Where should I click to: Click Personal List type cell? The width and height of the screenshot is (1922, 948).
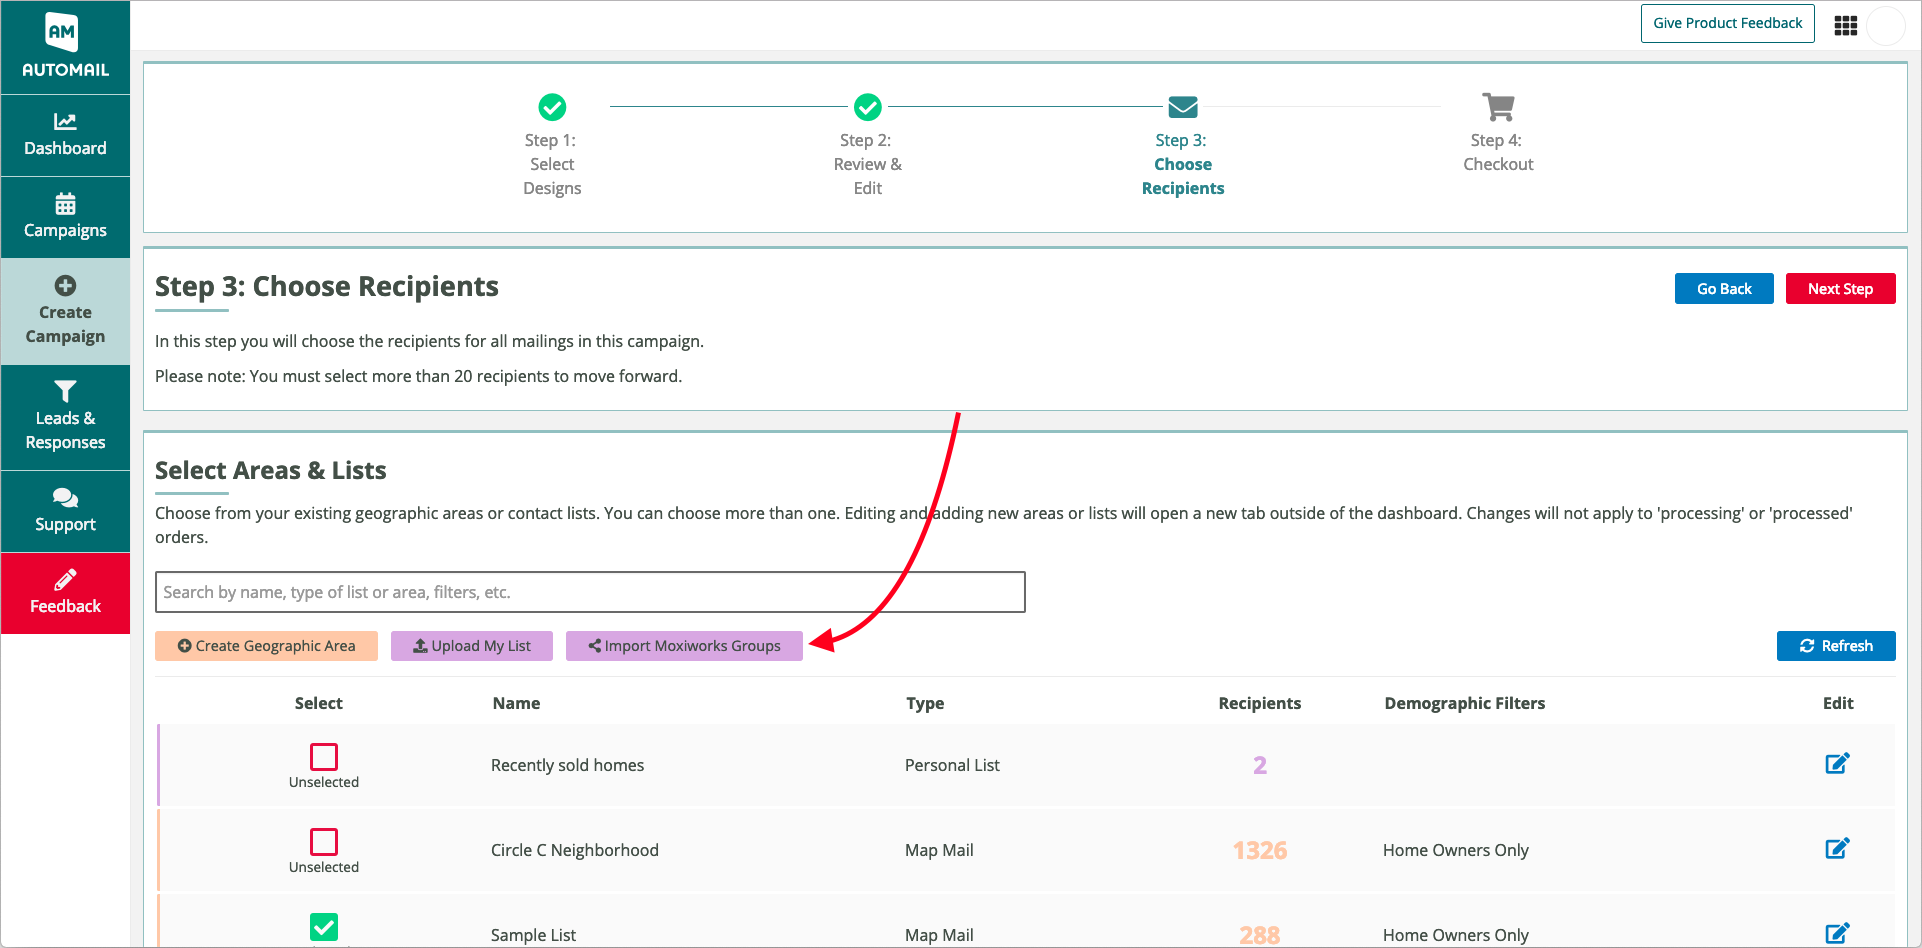pyautogui.click(x=952, y=765)
